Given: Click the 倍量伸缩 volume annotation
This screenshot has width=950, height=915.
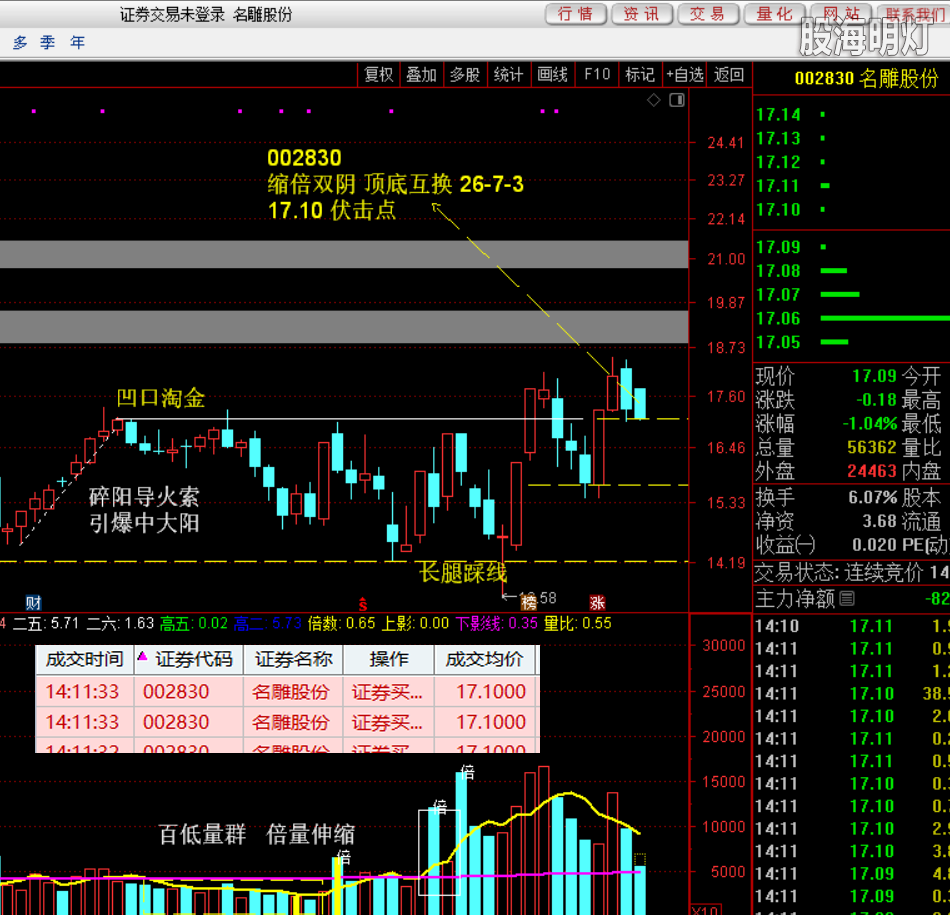Looking at the screenshot, I should pyautogui.click(x=311, y=834).
